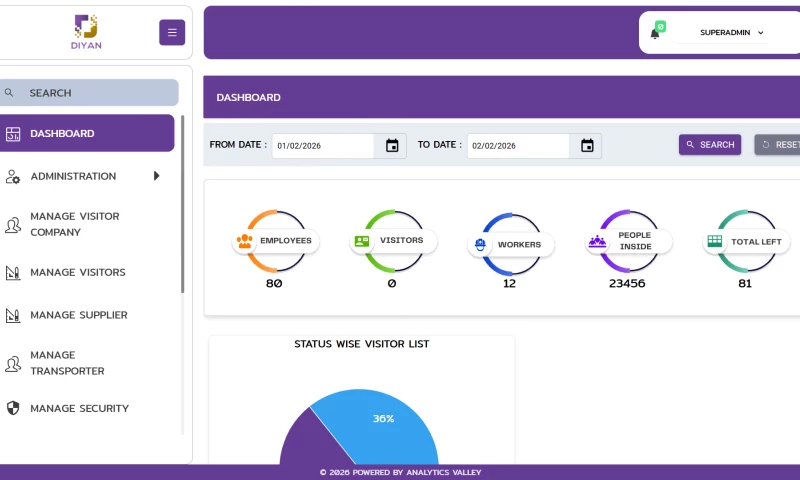Viewport: 800px width, 480px height.
Task: Click the orange Employees group icon
Action: coord(245,241)
